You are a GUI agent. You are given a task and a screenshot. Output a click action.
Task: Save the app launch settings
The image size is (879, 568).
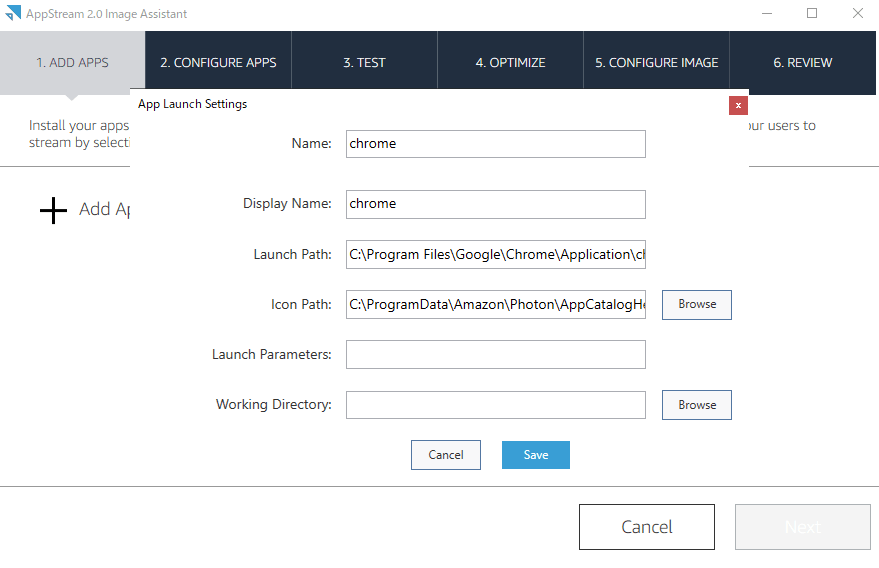(536, 455)
